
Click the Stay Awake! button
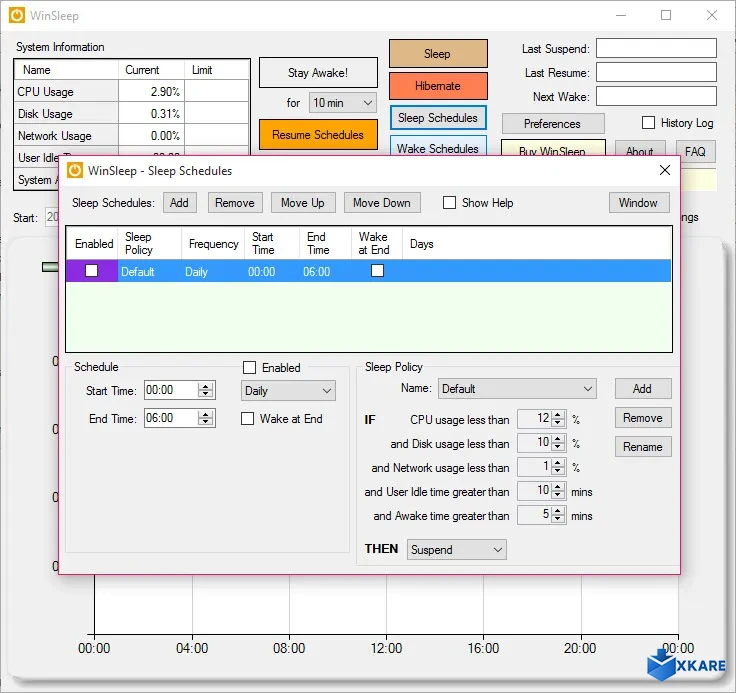pyautogui.click(x=318, y=73)
